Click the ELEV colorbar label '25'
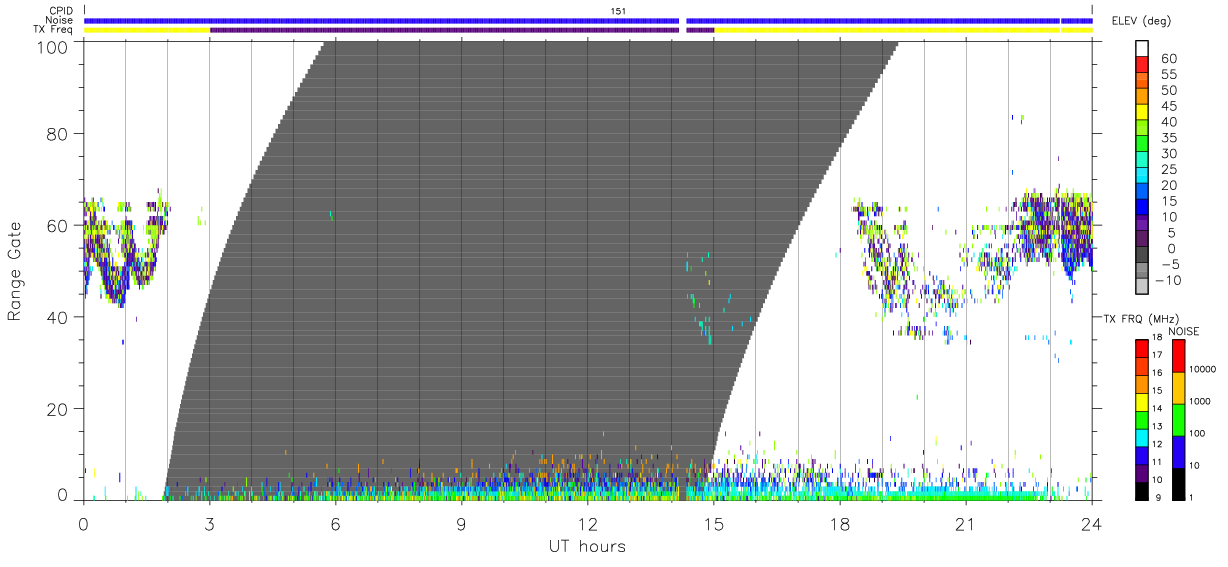 point(1168,170)
